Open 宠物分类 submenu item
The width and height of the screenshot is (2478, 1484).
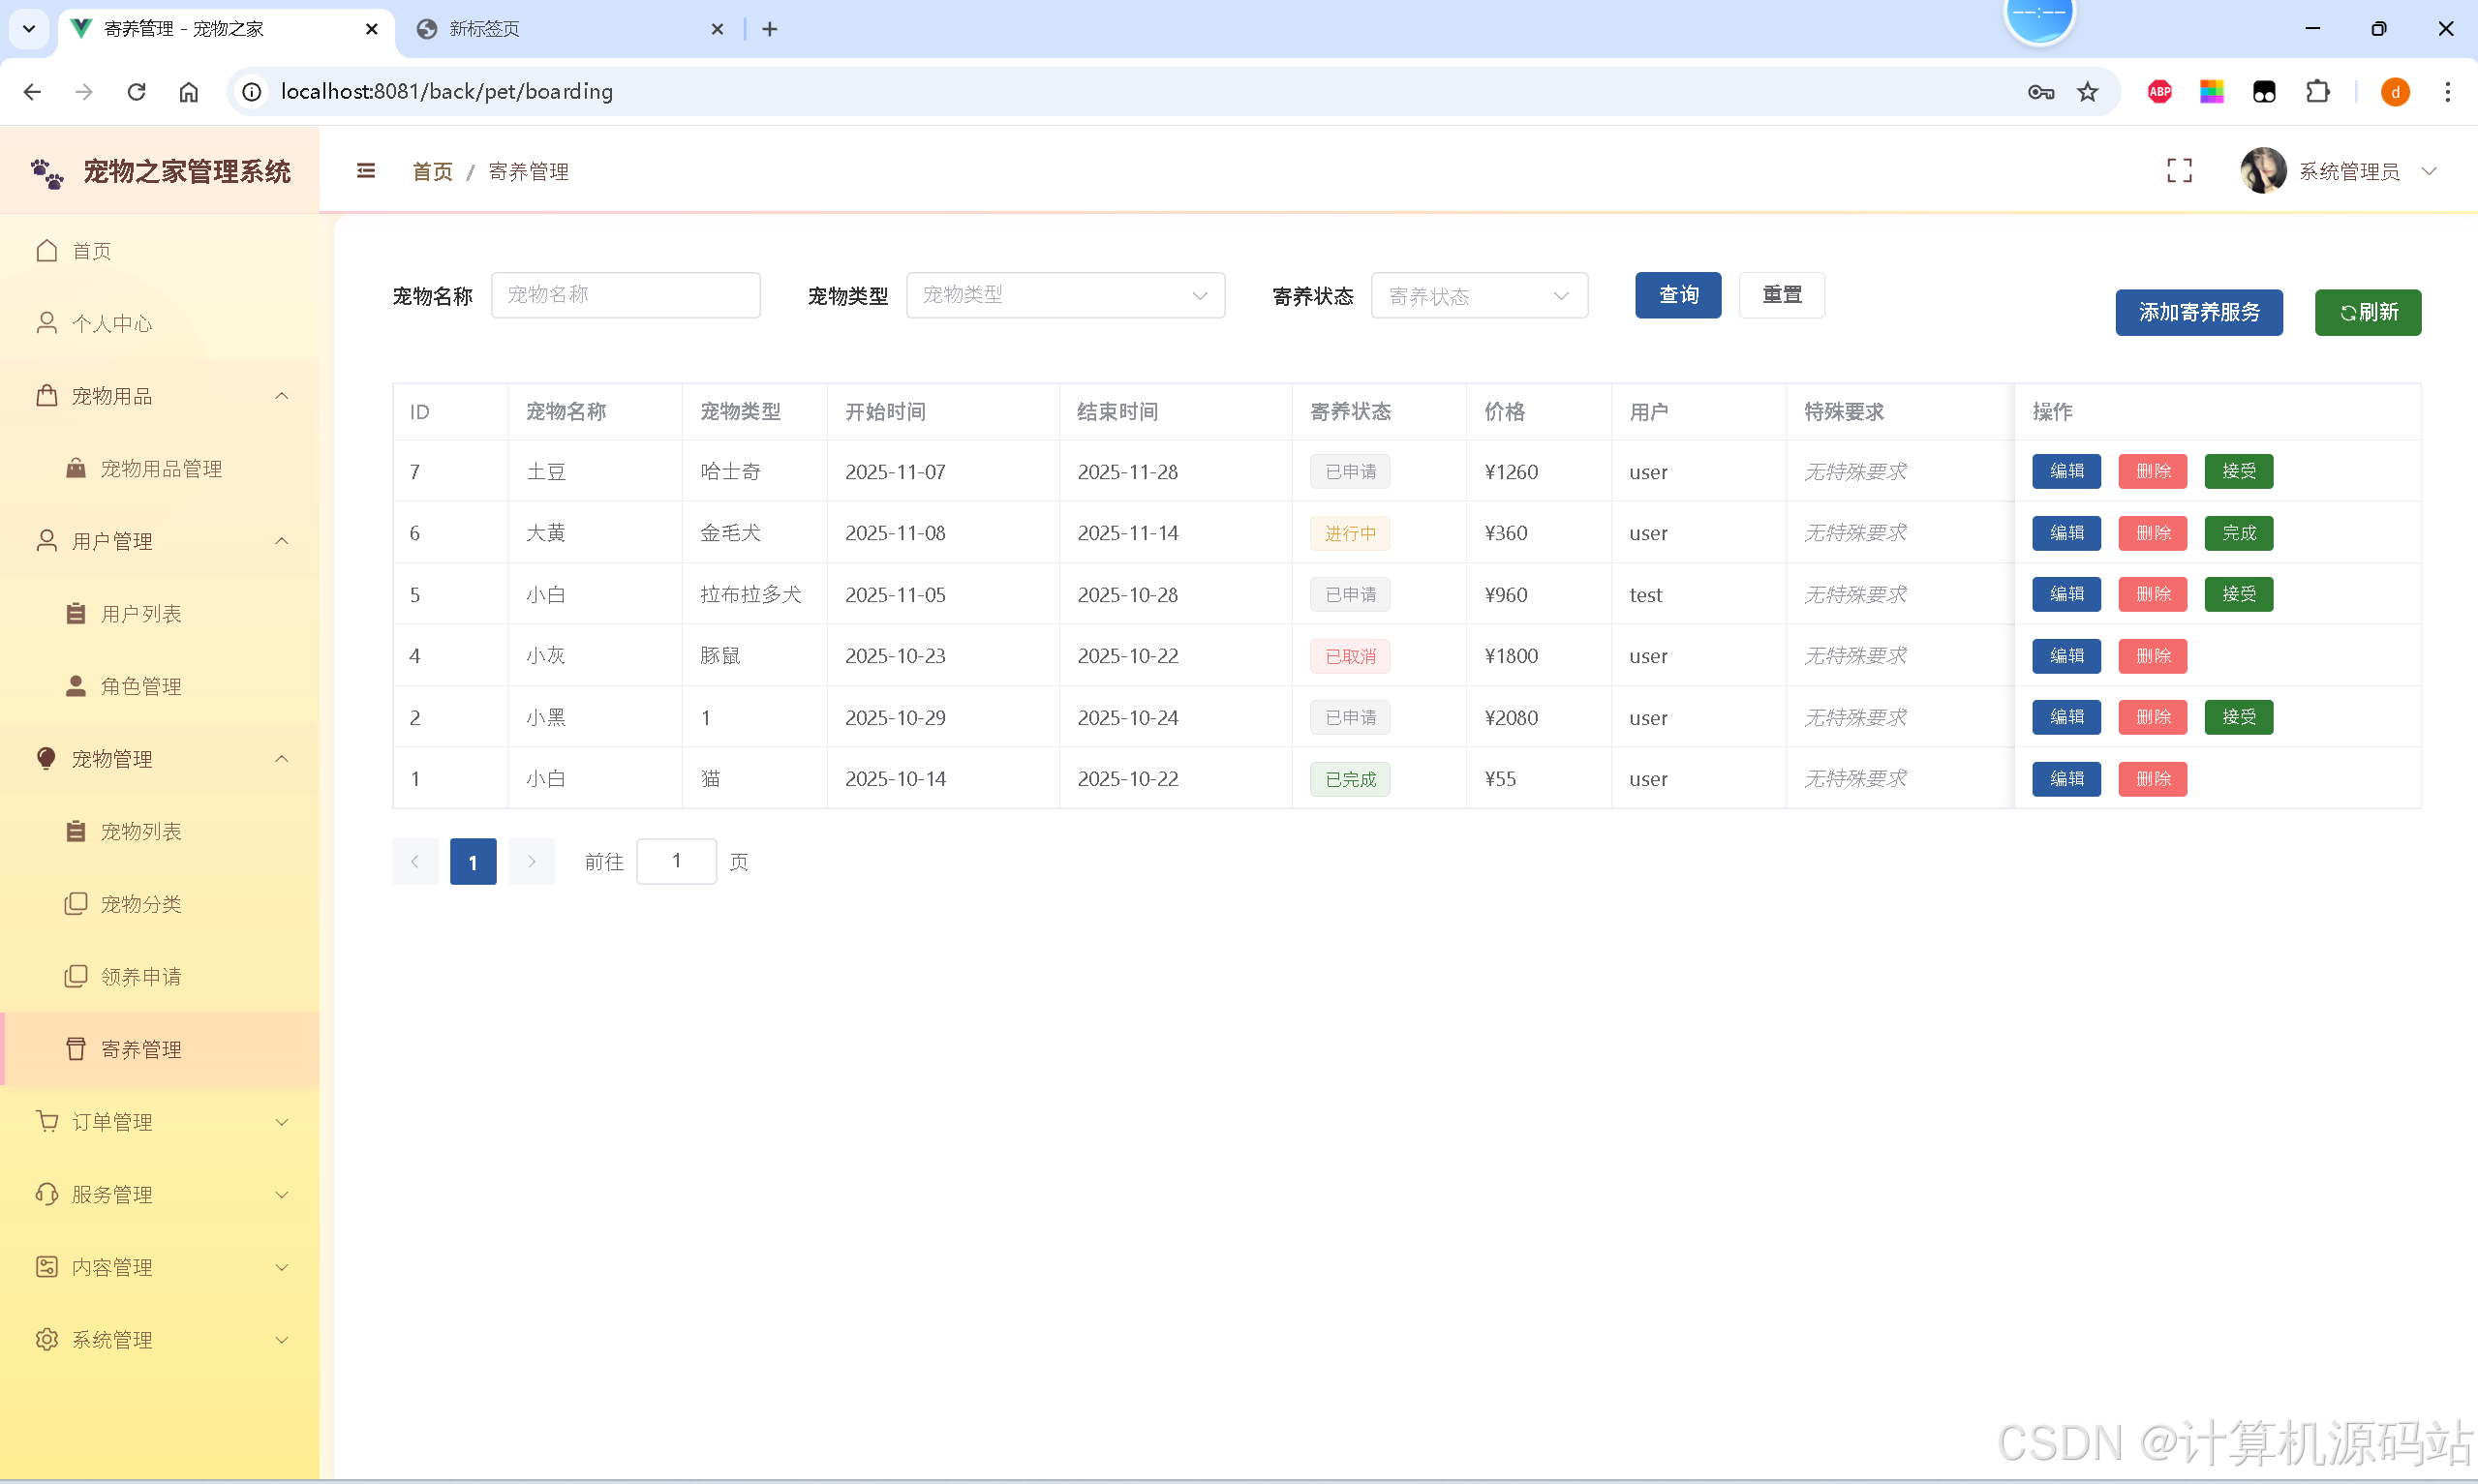160,904
